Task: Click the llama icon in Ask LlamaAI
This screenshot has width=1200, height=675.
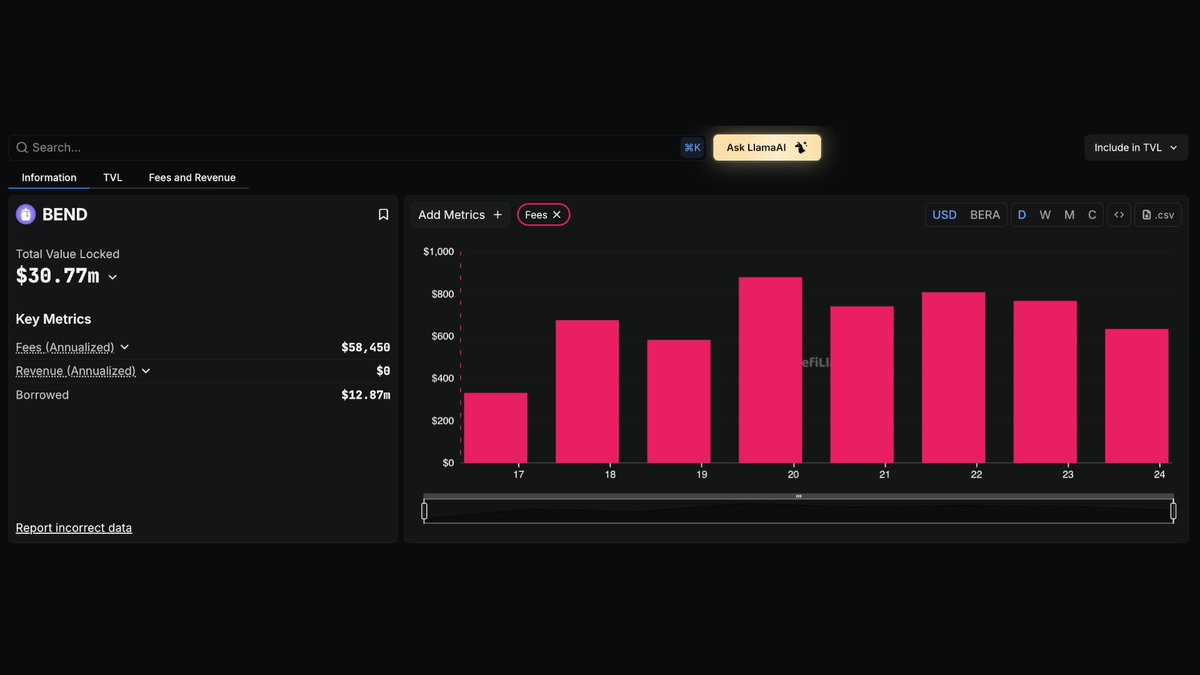Action: click(x=800, y=148)
